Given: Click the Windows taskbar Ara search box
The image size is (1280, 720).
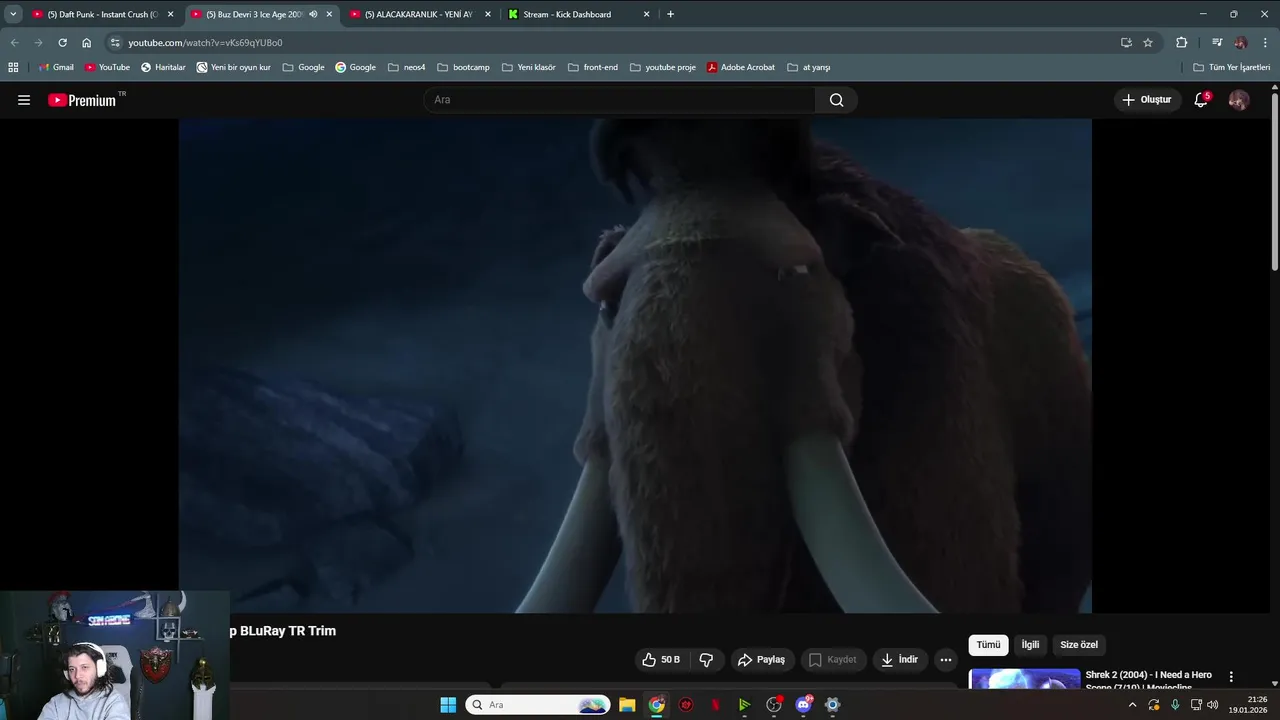Looking at the screenshot, I should coord(538,705).
